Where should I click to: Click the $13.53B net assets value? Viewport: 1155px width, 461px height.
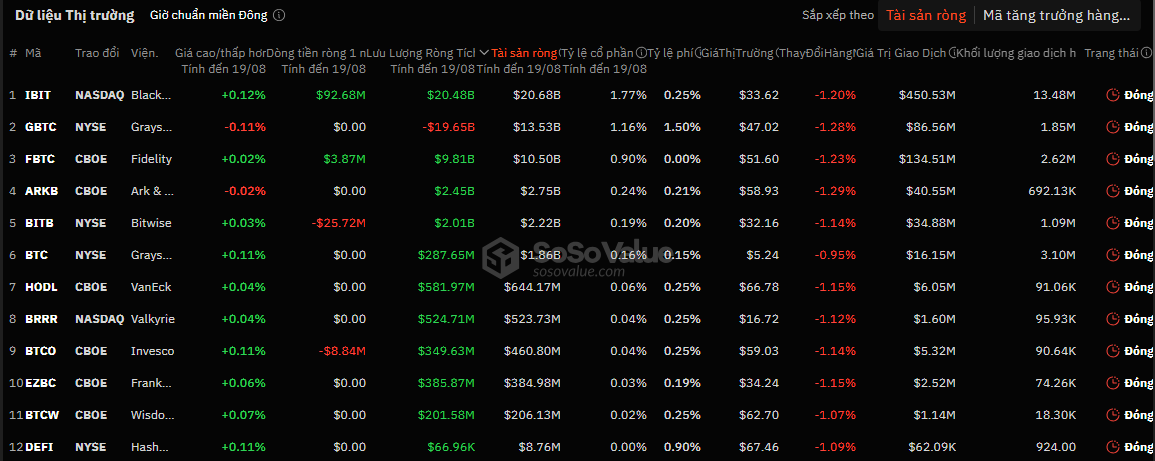(537, 127)
